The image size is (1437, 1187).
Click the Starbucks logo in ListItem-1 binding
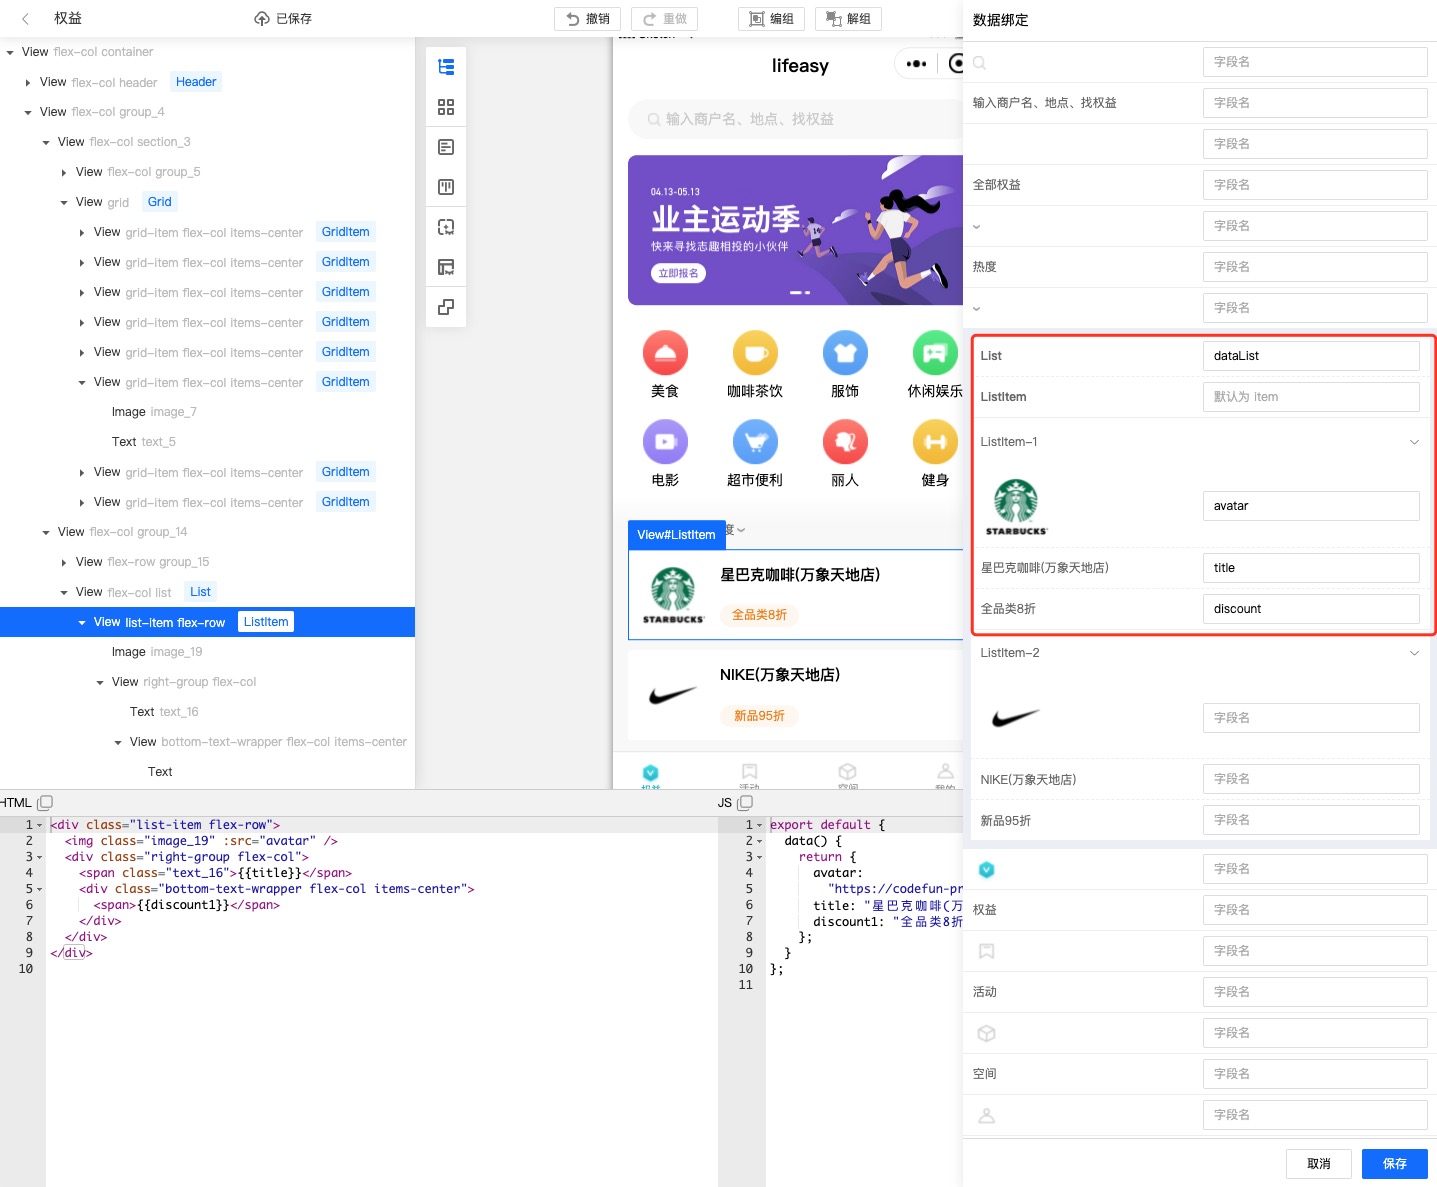[1016, 507]
